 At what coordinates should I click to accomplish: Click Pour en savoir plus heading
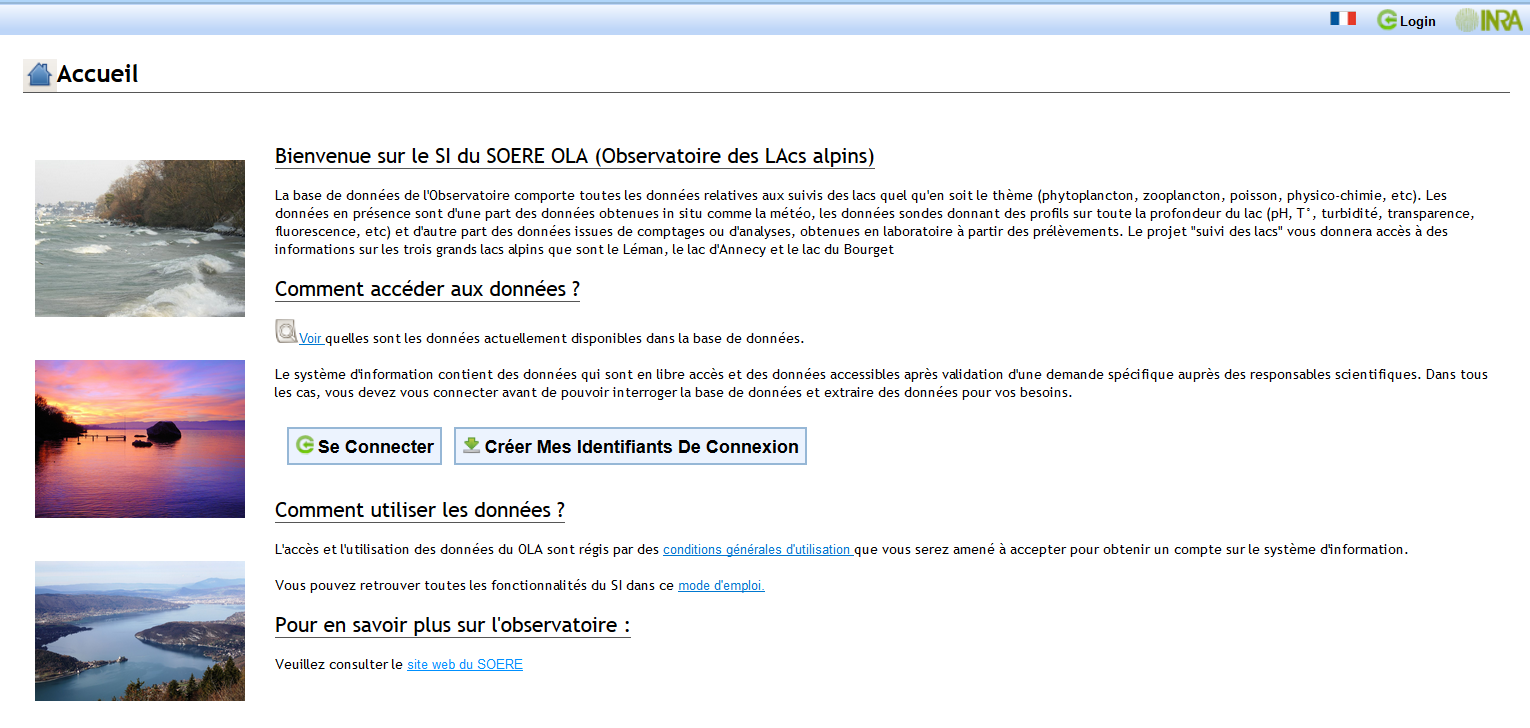453,626
